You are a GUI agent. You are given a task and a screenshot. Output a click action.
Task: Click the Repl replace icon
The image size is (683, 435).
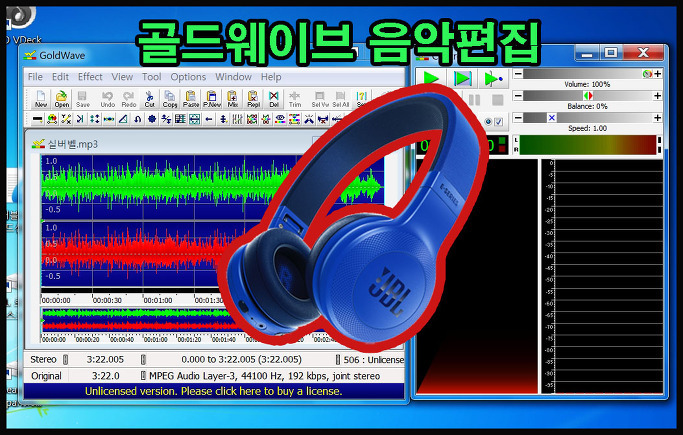pyautogui.click(x=253, y=99)
